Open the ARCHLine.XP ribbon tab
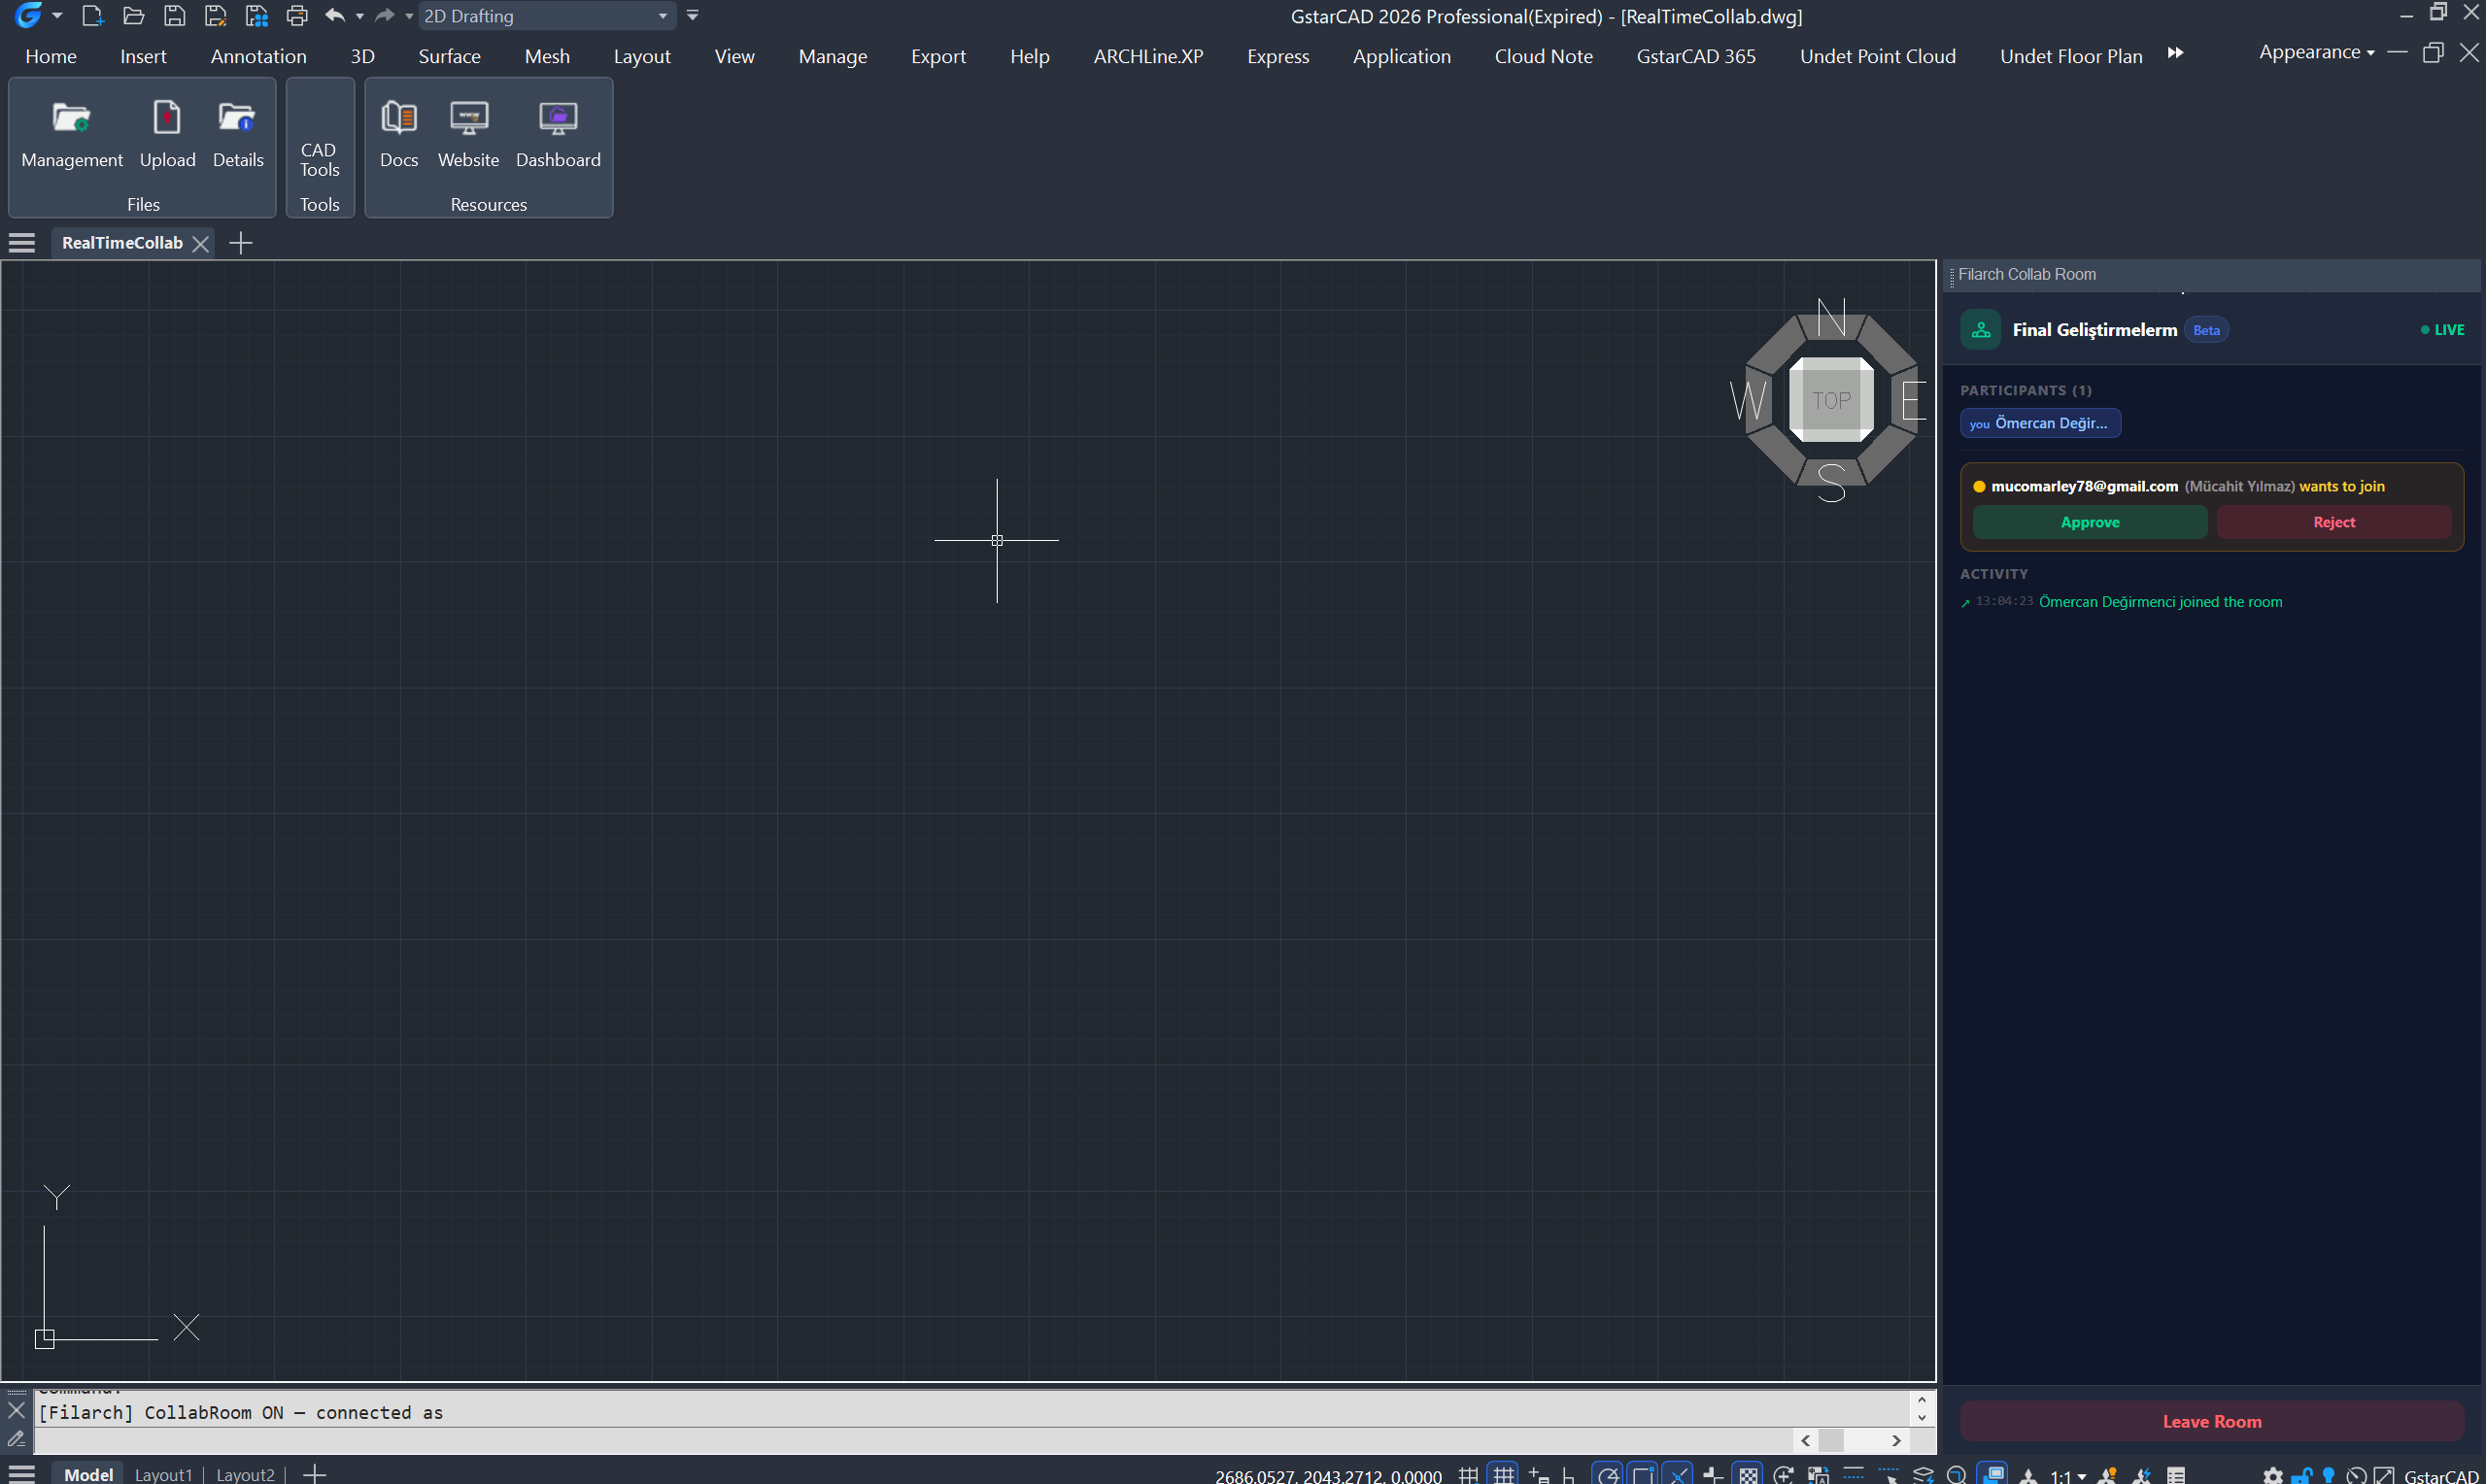This screenshot has width=2486, height=1484. coord(1148,56)
